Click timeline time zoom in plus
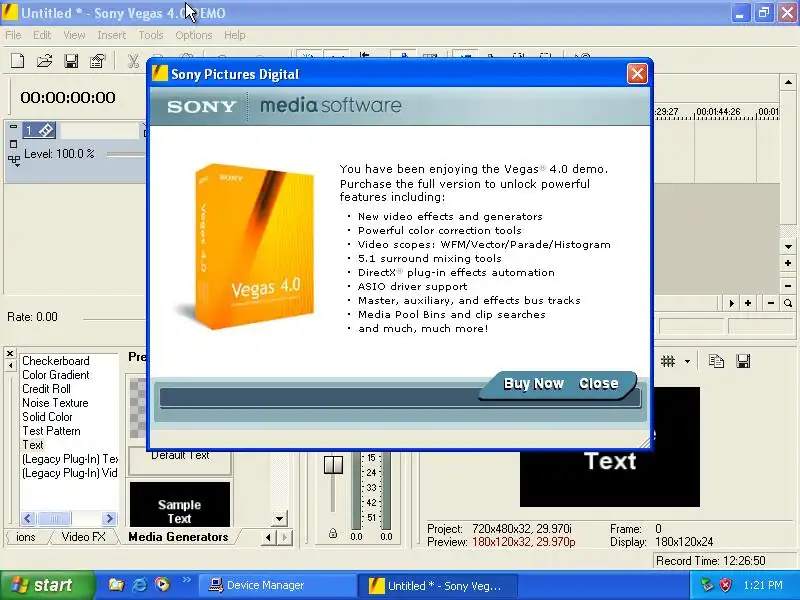 (x=748, y=304)
